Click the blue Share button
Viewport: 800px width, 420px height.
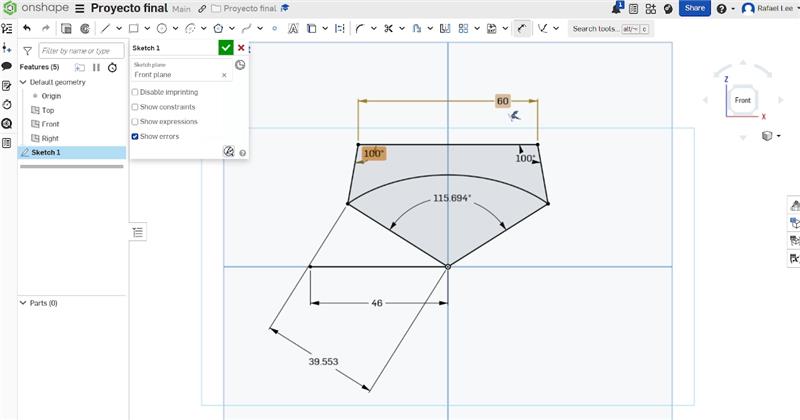pos(694,8)
